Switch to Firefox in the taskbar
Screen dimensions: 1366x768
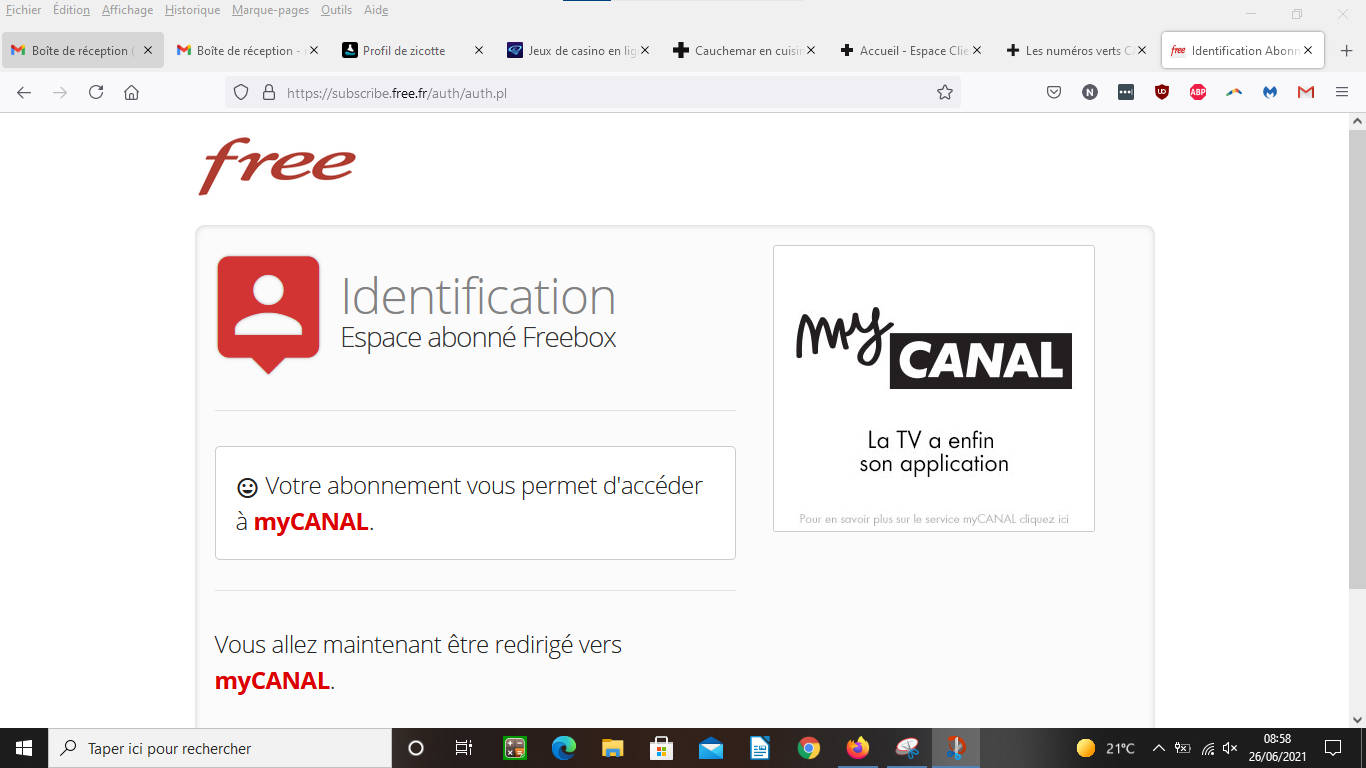tap(858, 748)
